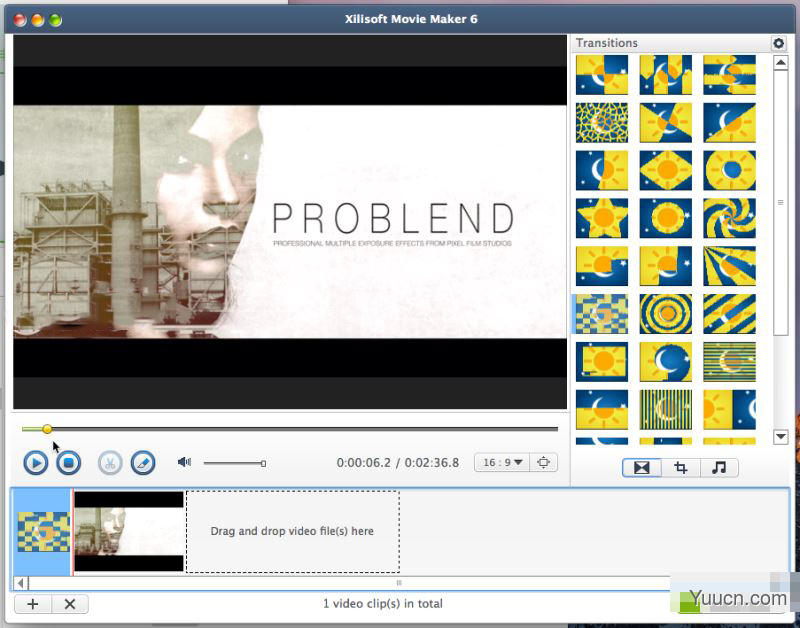Switch to the Transitions tab
The image size is (800, 628).
coord(641,467)
